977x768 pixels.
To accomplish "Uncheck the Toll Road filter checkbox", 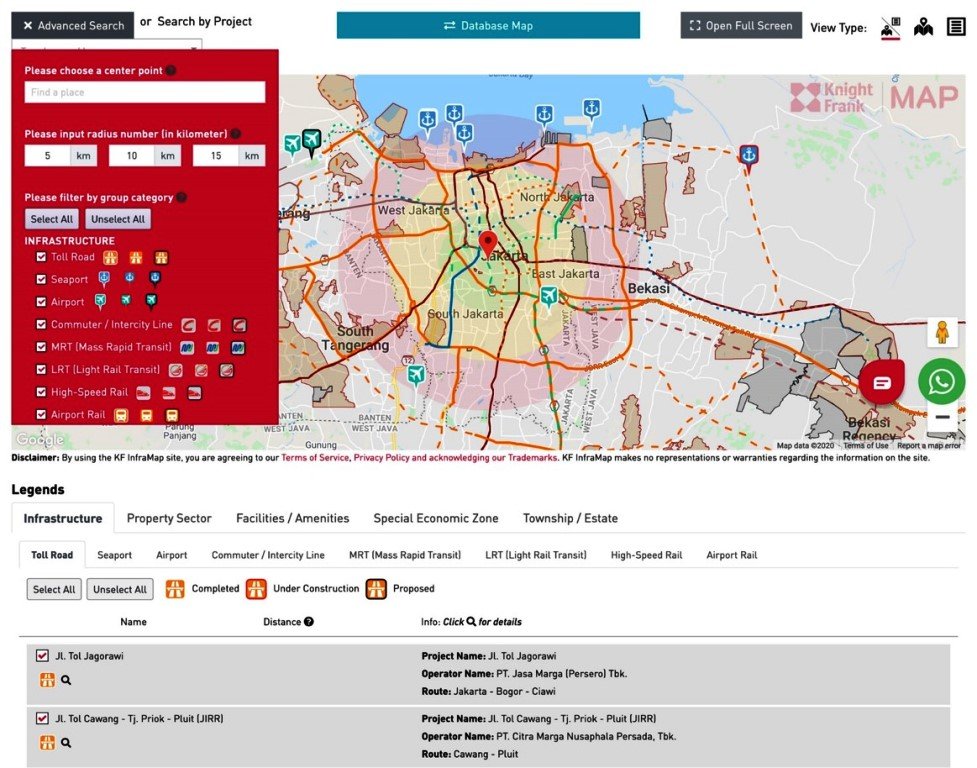I will [x=41, y=257].
